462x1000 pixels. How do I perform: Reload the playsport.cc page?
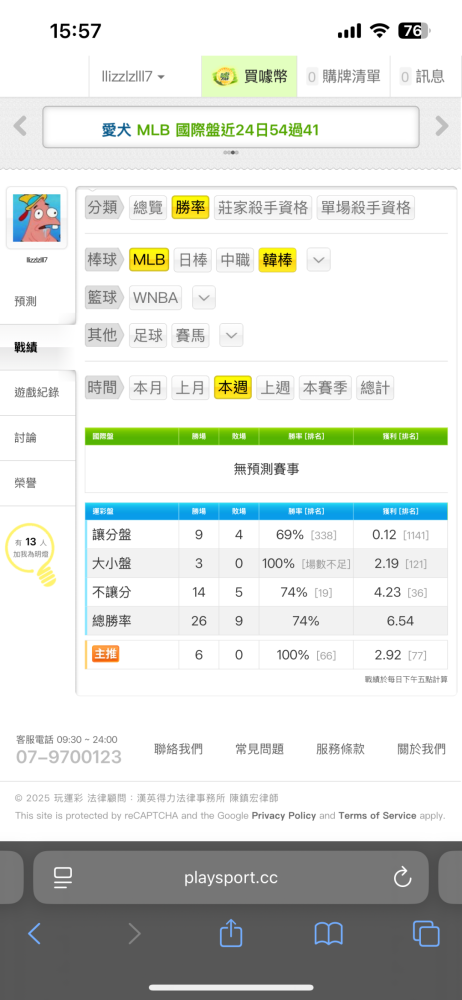click(x=403, y=878)
